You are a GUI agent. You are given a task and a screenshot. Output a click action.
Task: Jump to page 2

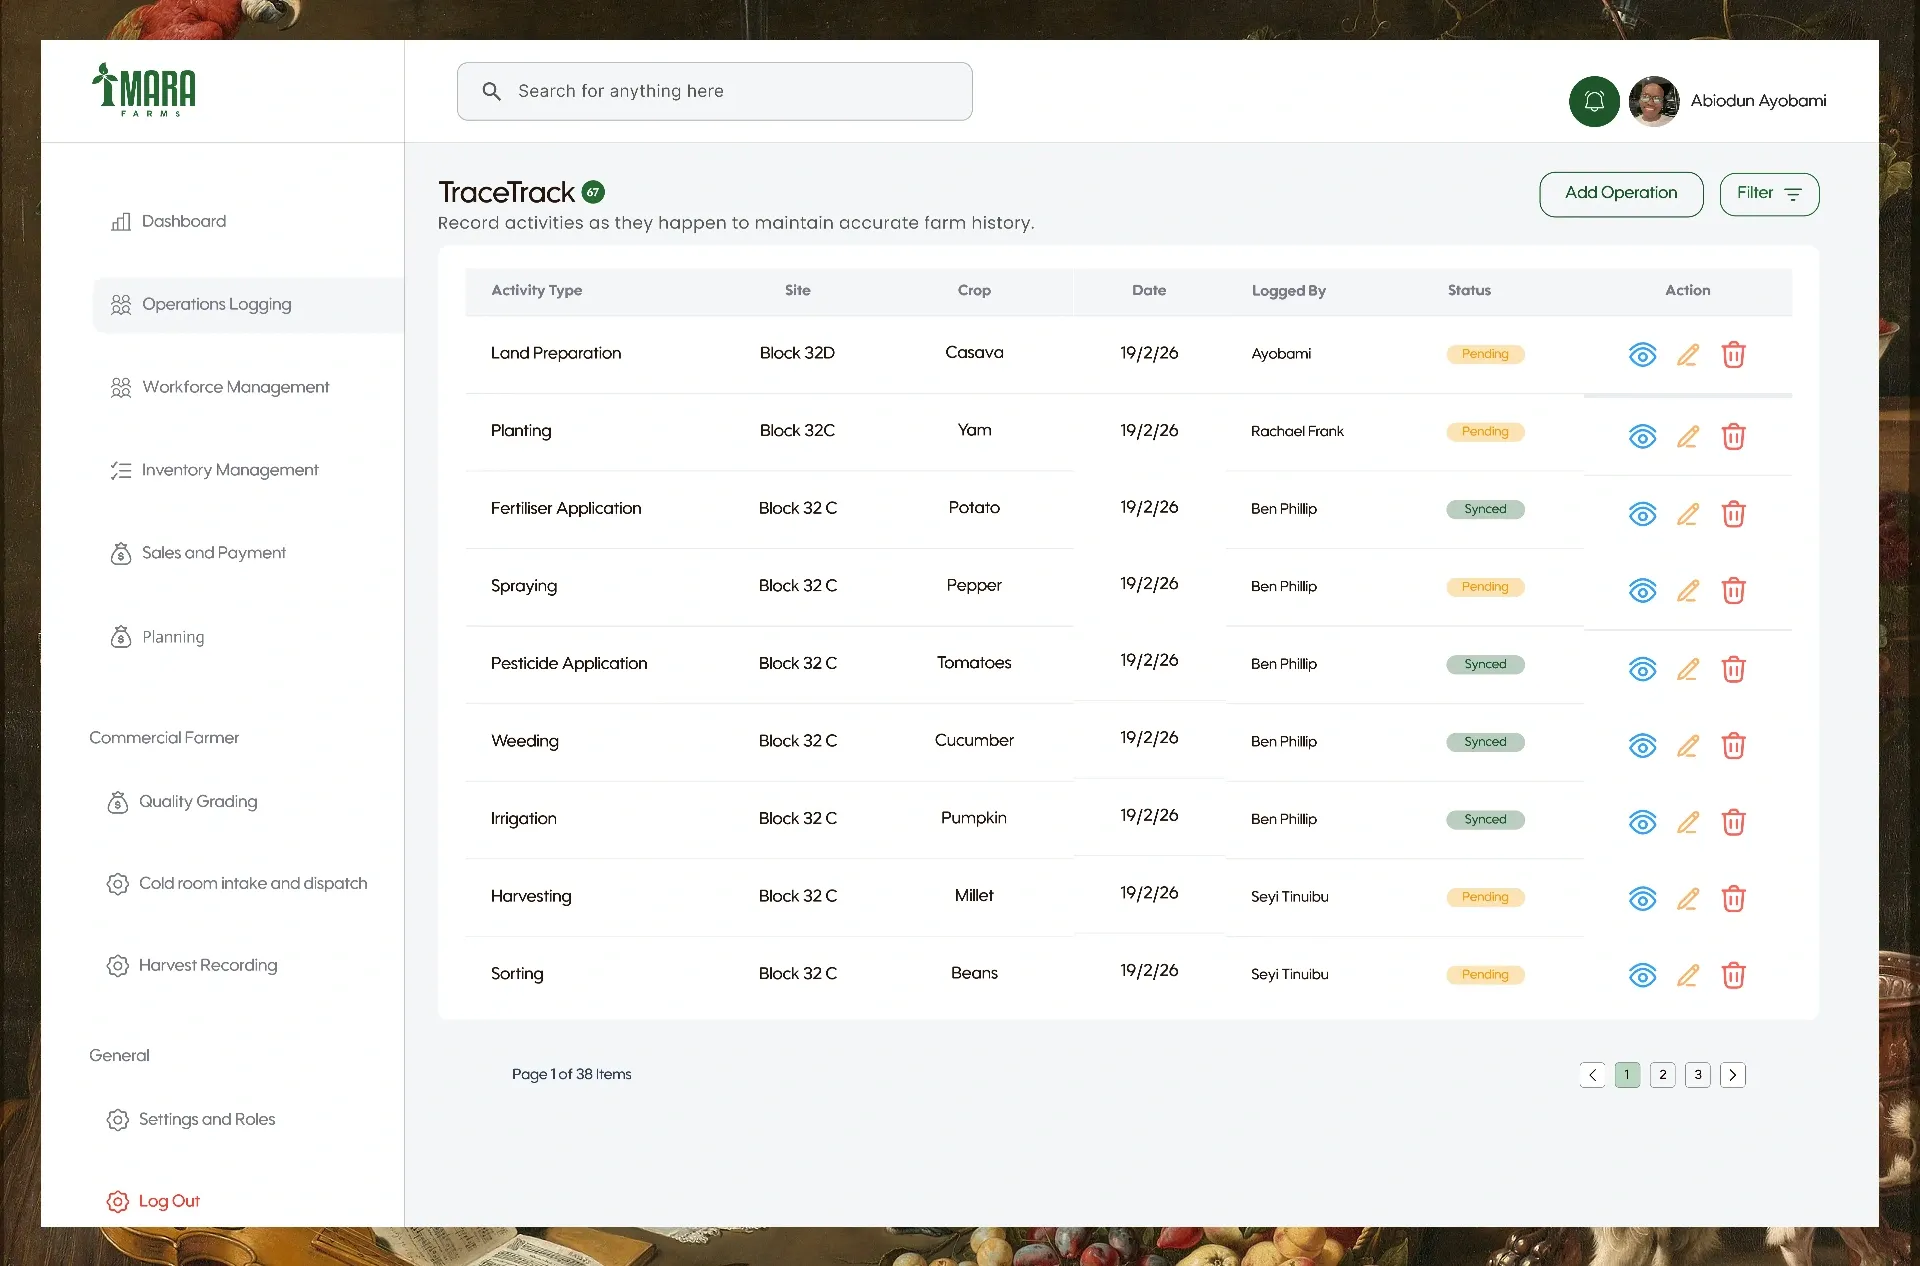pos(1662,1075)
